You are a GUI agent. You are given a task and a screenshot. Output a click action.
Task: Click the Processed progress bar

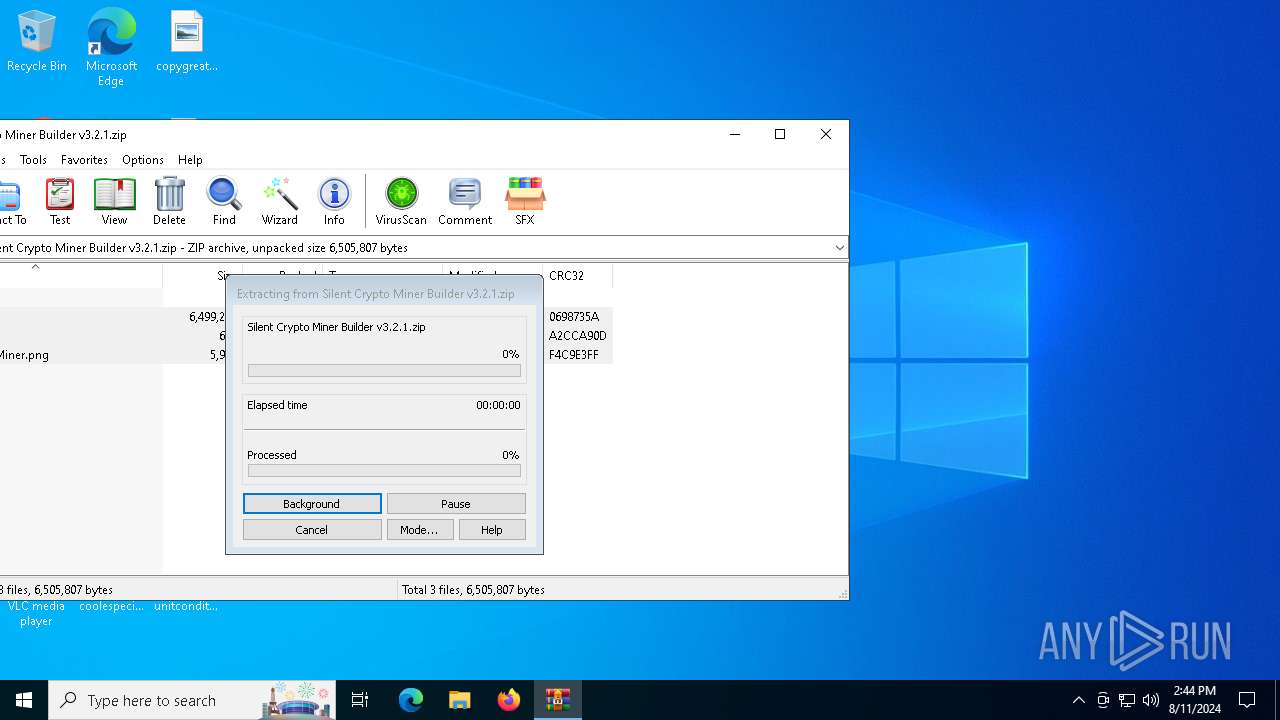[384, 470]
